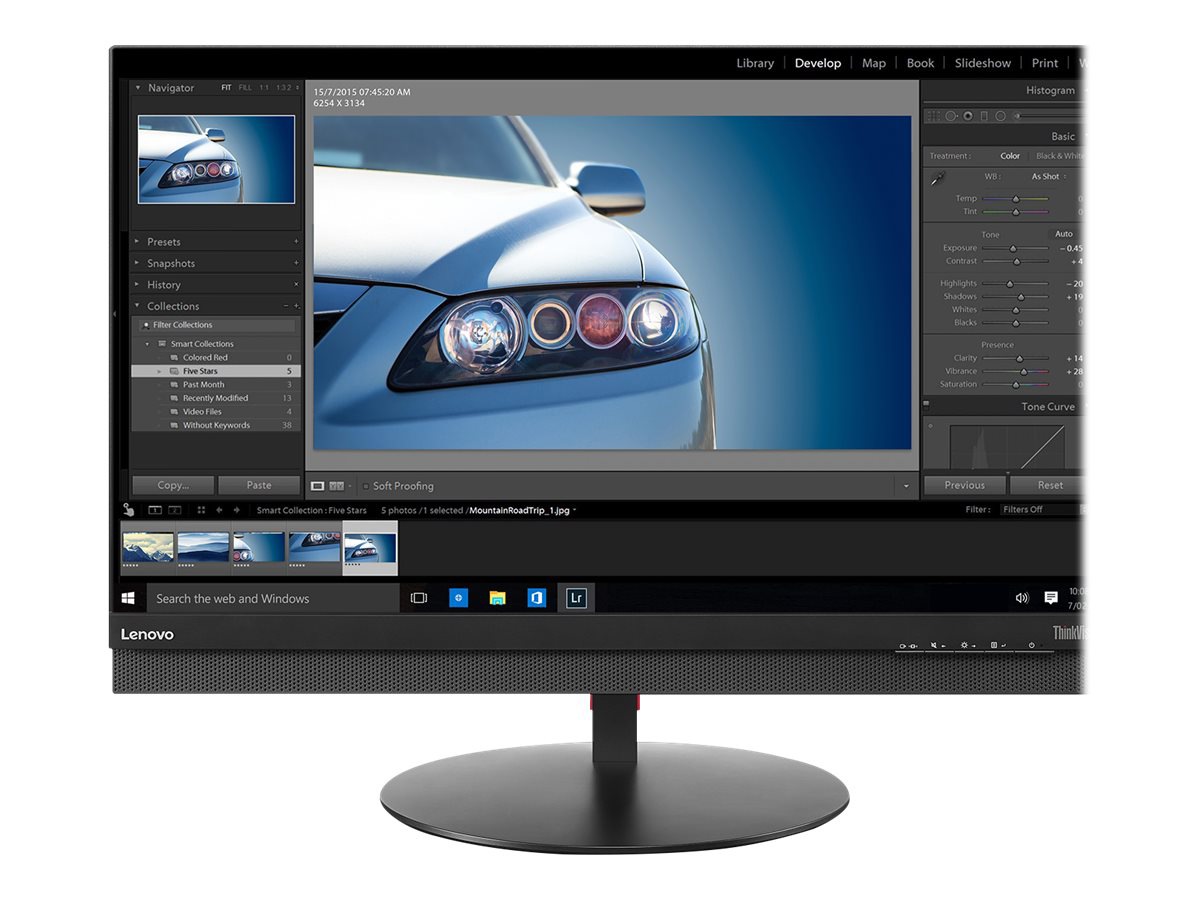Select the Adjustment Brush tool

pyautogui.click(x=1018, y=116)
